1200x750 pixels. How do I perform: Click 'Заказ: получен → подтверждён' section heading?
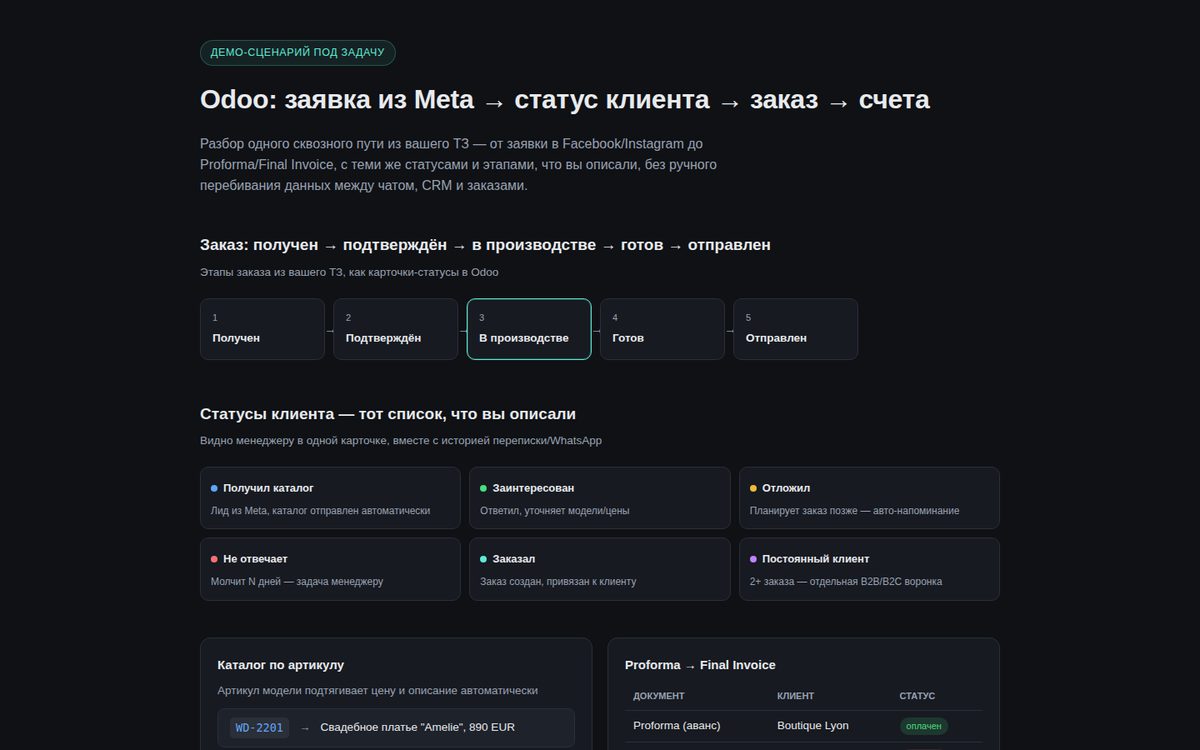(x=485, y=245)
